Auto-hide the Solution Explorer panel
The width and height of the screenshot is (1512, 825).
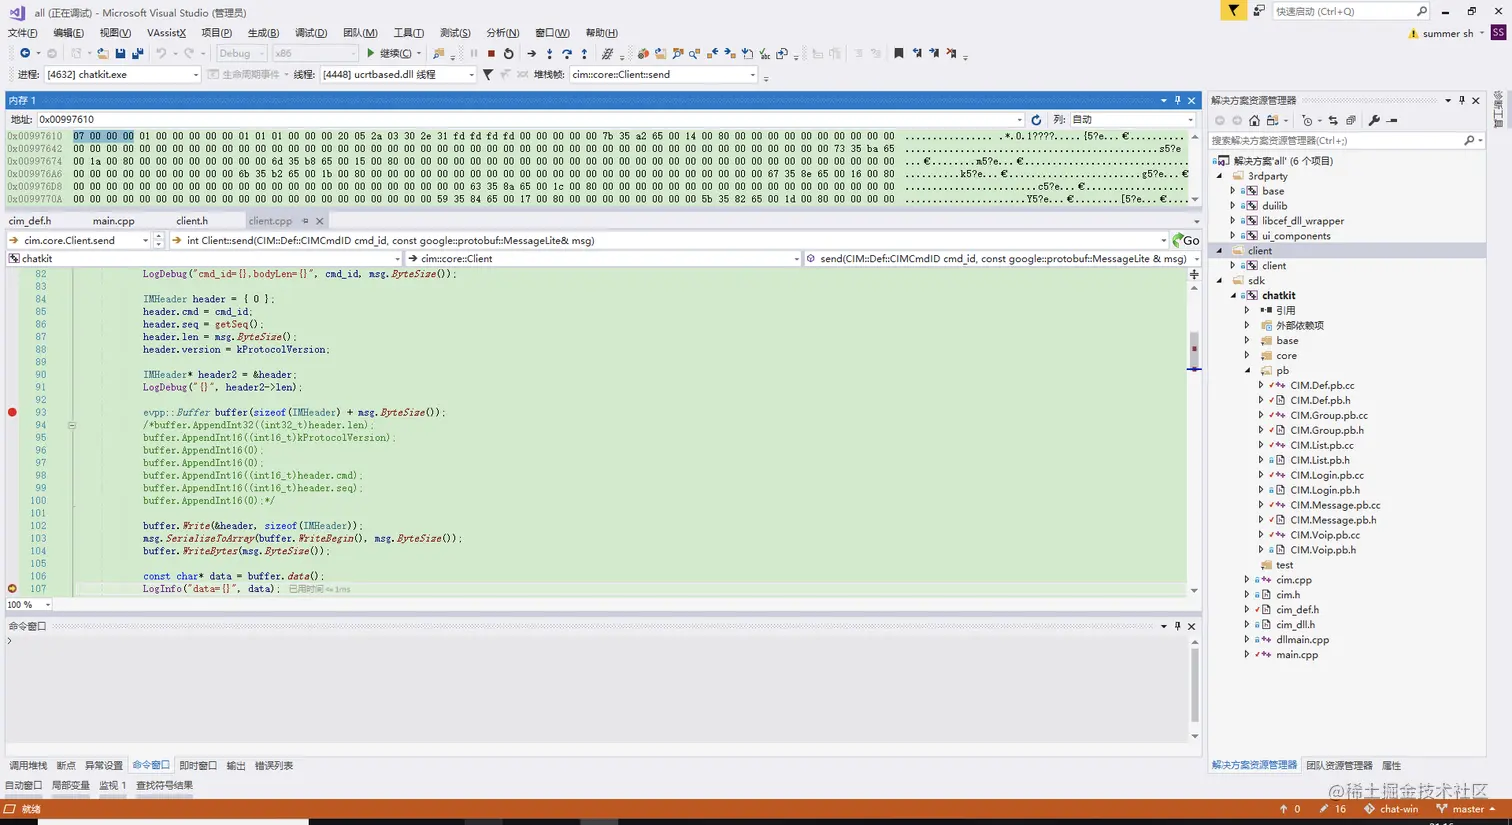(1462, 100)
